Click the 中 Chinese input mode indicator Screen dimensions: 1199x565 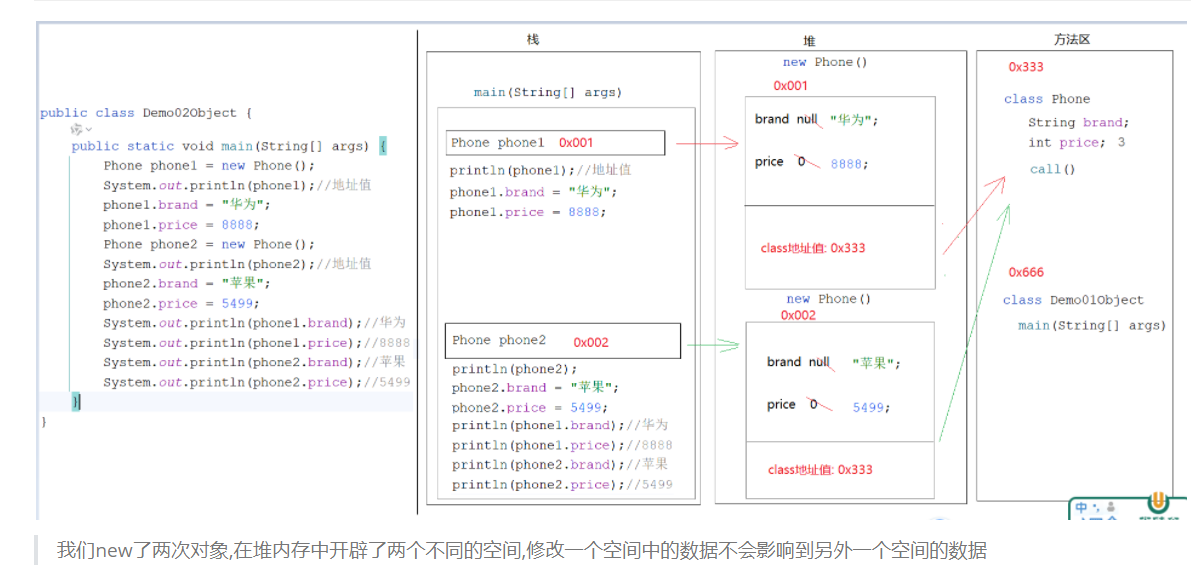pos(1082,509)
